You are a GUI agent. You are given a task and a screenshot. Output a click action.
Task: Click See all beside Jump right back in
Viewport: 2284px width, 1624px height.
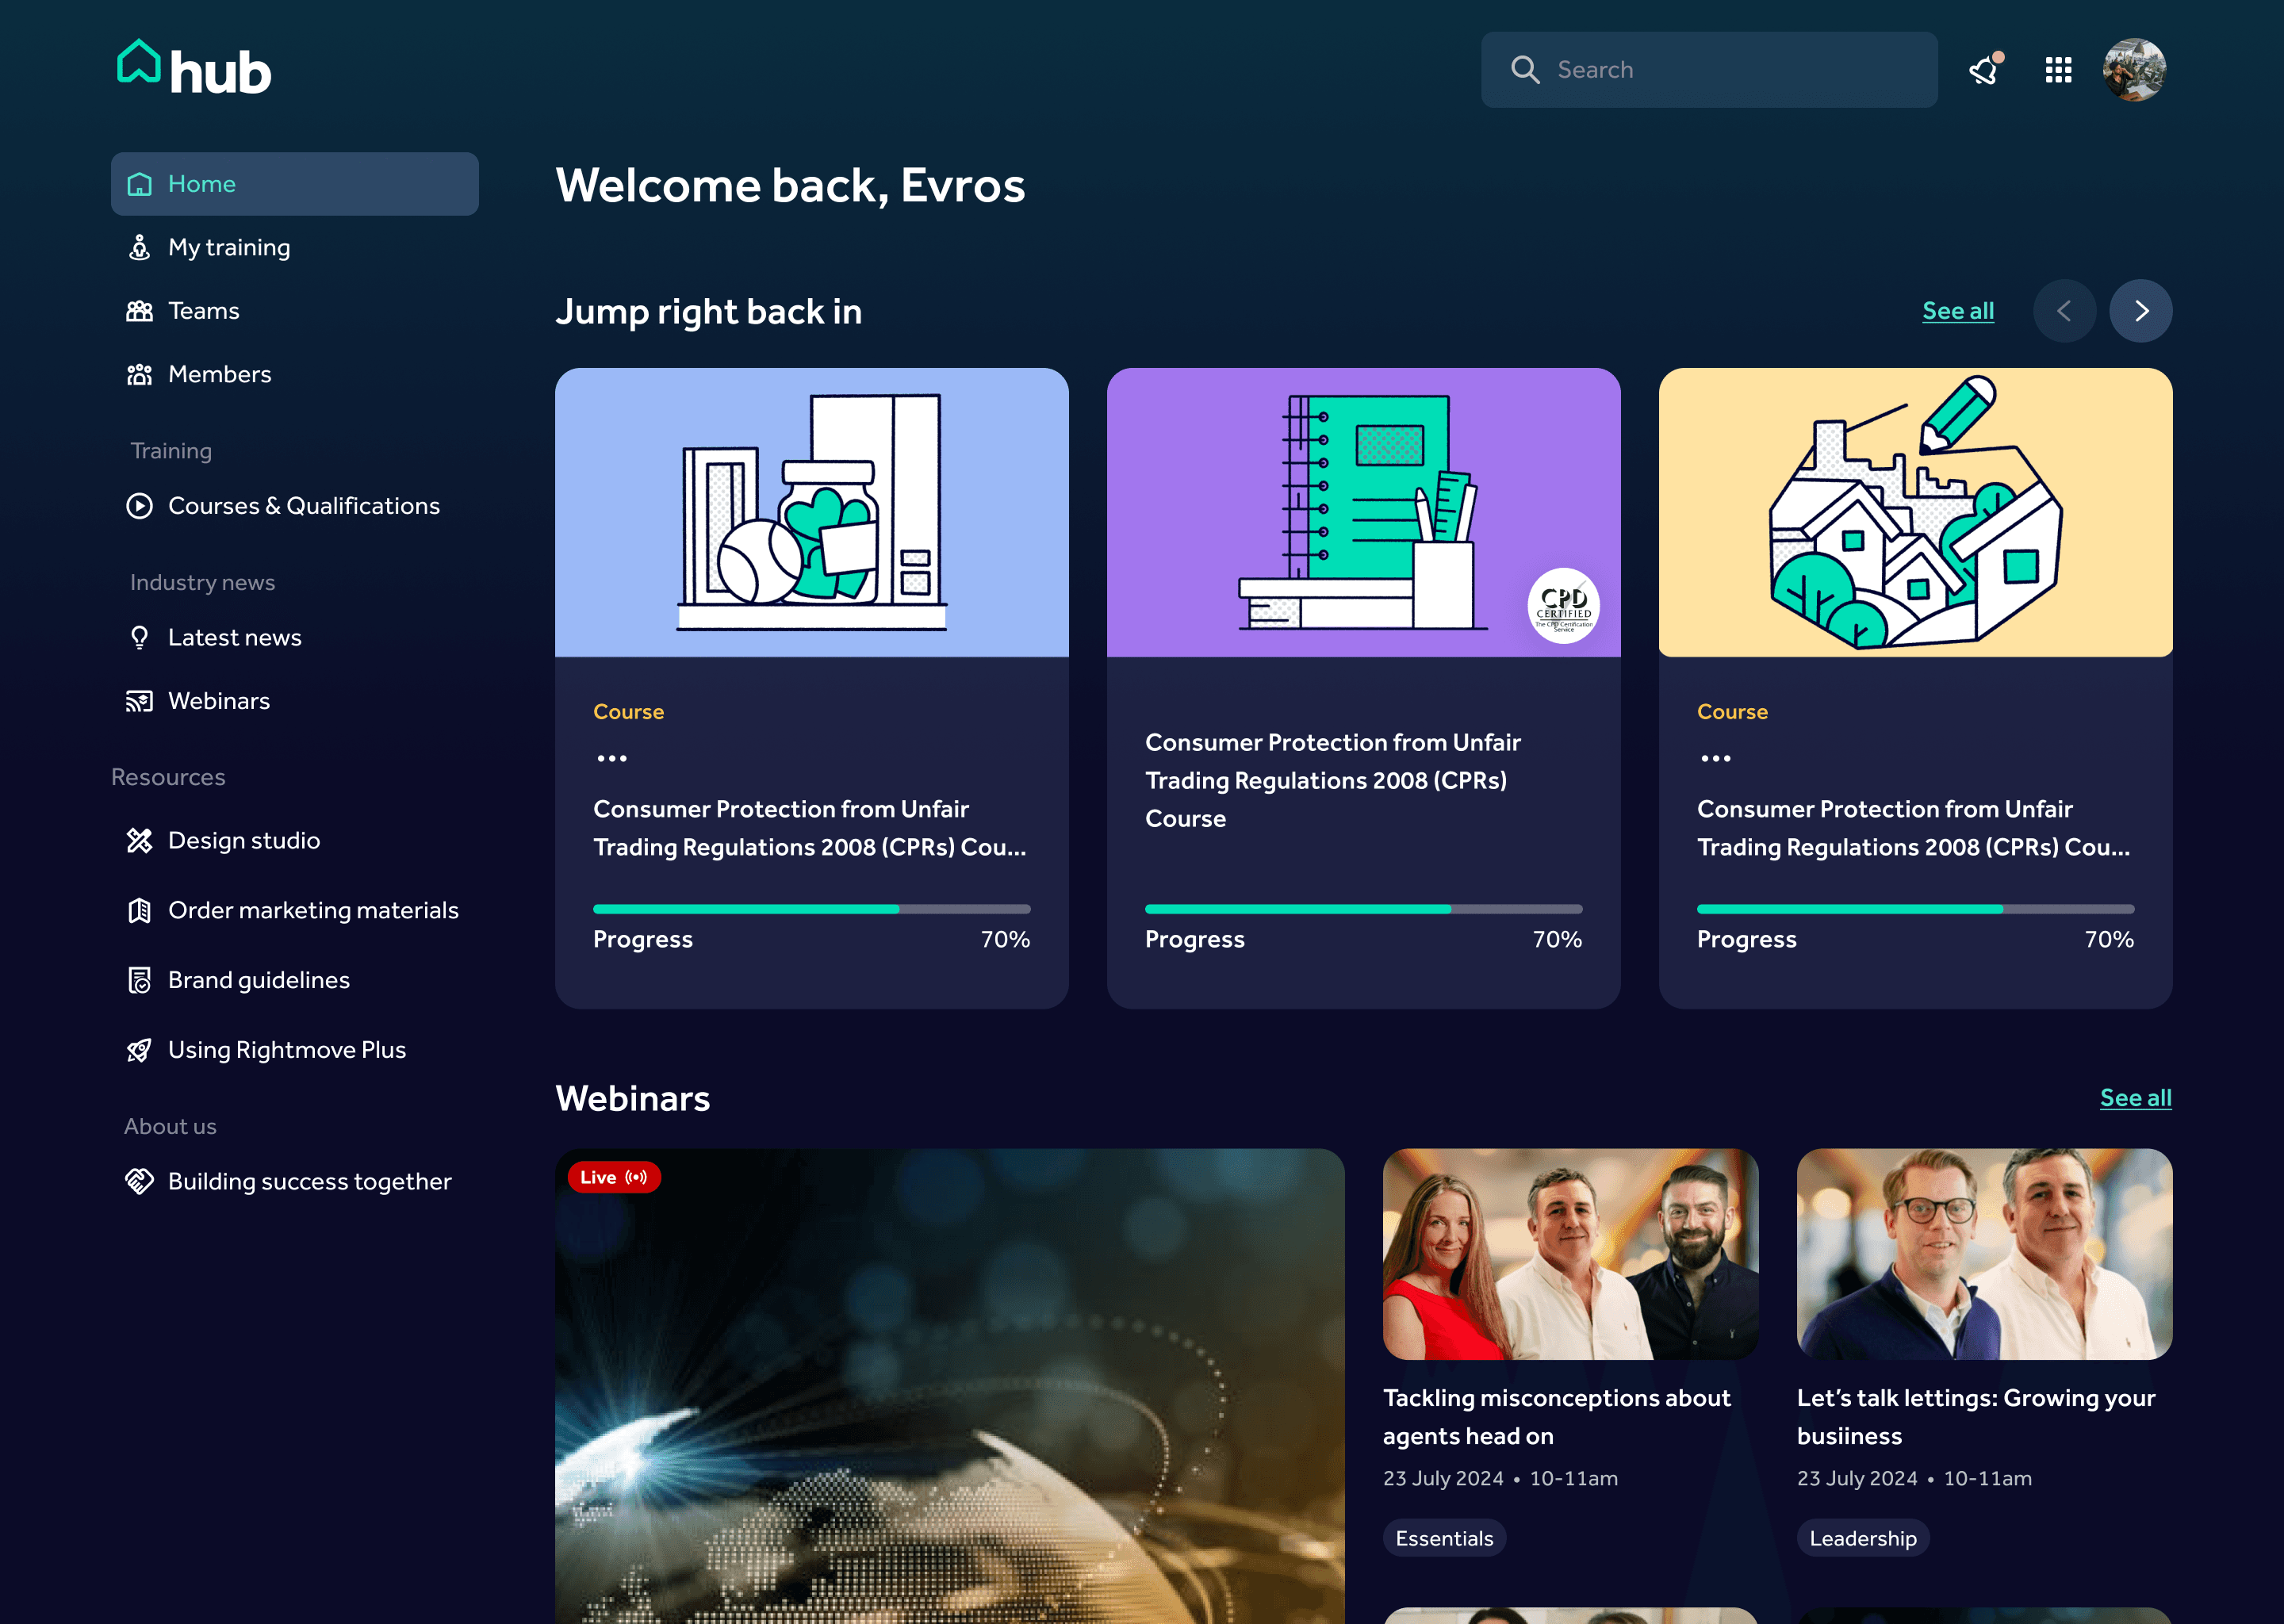pyautogui.click(x=1957, y=311)
